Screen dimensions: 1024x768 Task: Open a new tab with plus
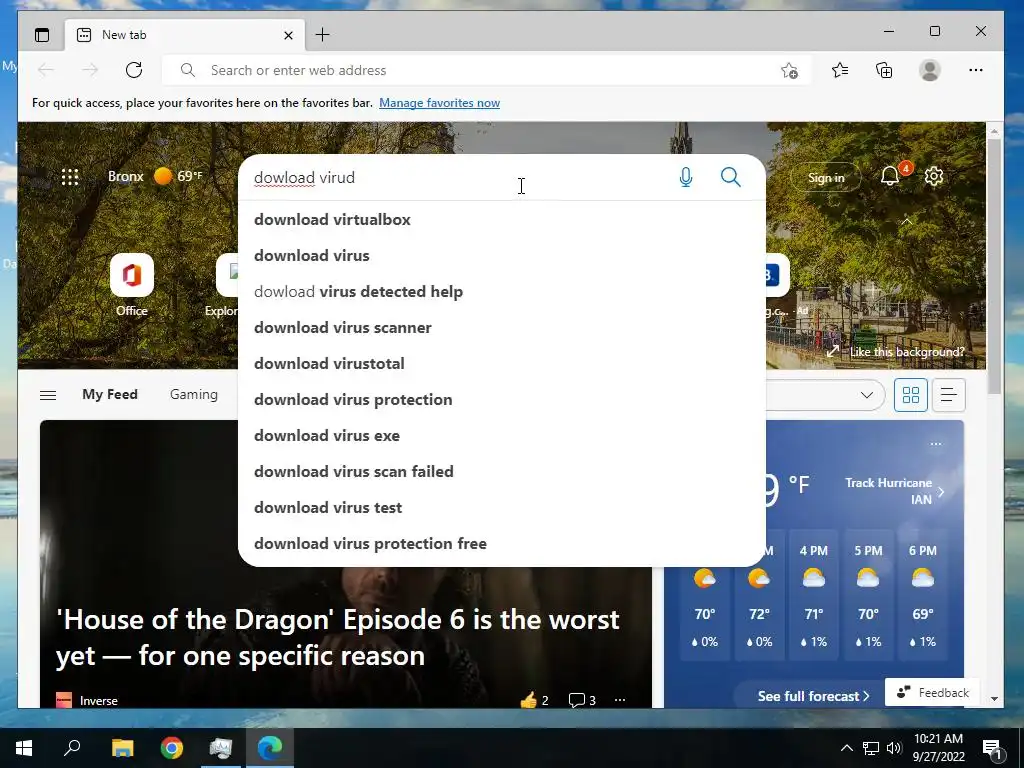pyautogui.click(x=323, y=35)
